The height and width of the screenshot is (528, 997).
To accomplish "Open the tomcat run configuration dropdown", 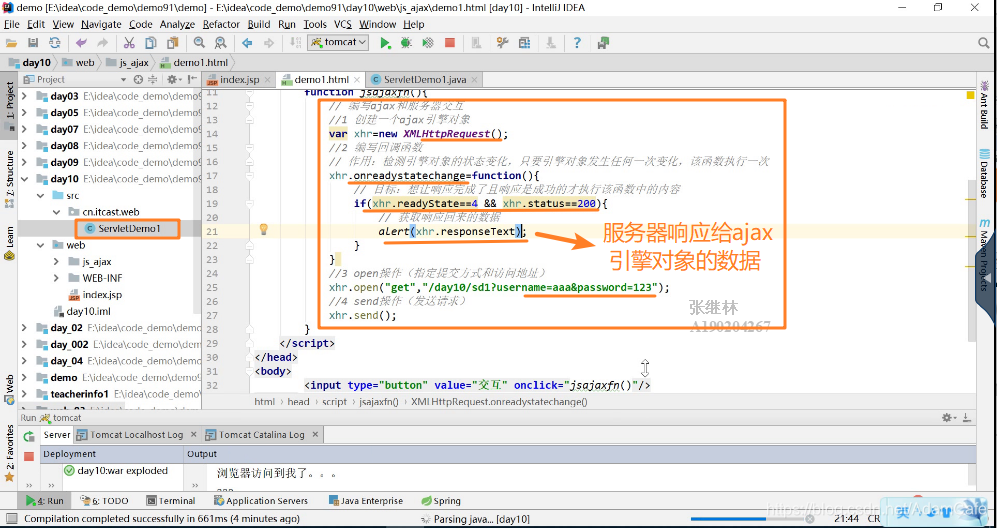I will click(x=338, y=43).
